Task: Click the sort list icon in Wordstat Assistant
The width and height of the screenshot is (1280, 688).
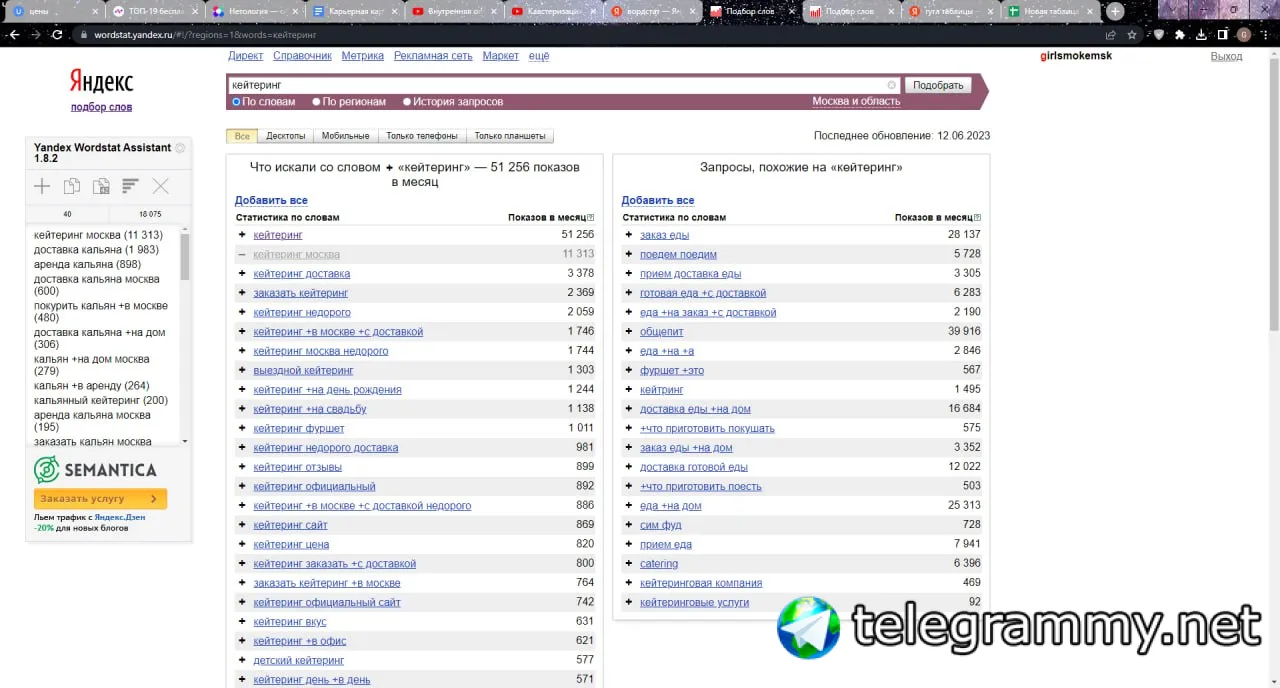Action: click(130, 186)
